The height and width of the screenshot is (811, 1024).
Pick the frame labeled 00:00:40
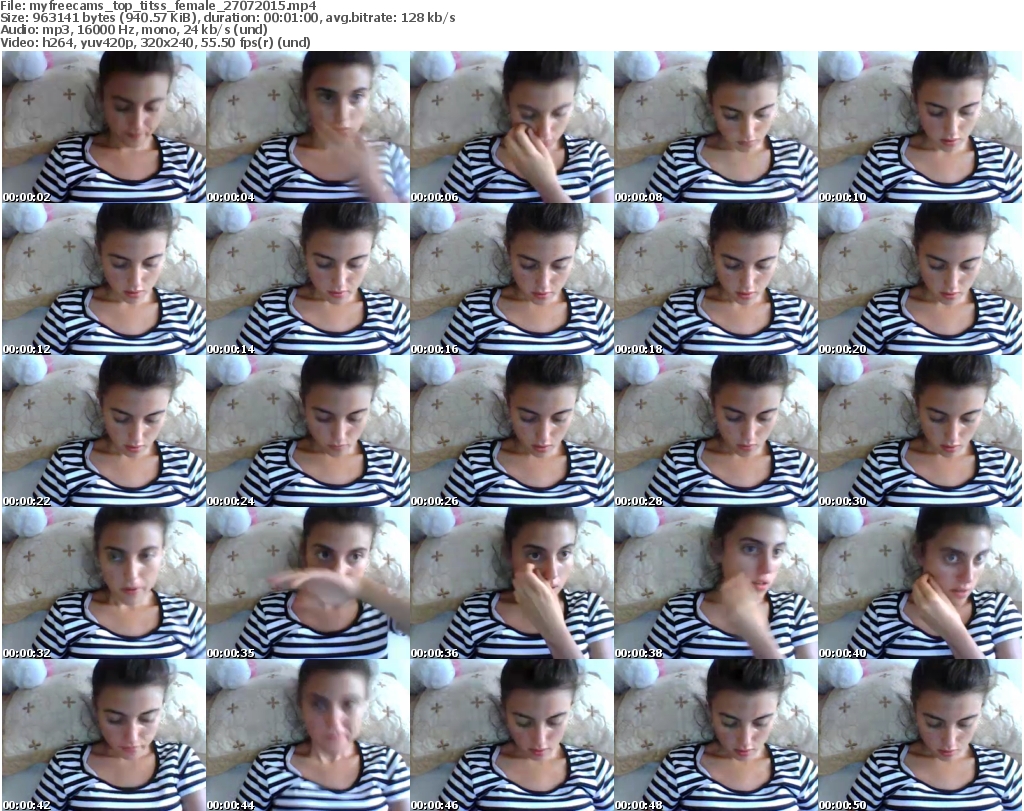click(920, 583)
